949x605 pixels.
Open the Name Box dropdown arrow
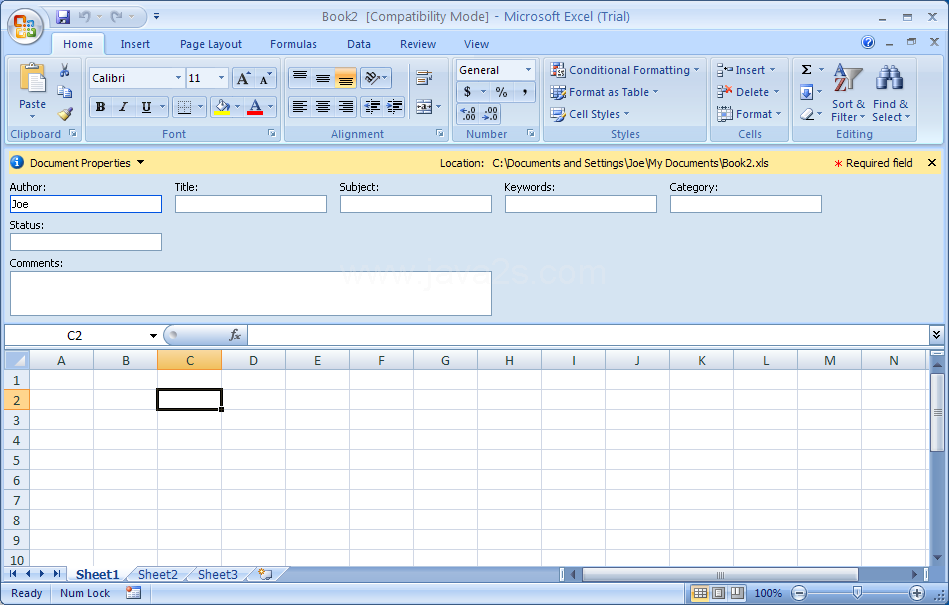pyautogui.click(x=153, y=335)
